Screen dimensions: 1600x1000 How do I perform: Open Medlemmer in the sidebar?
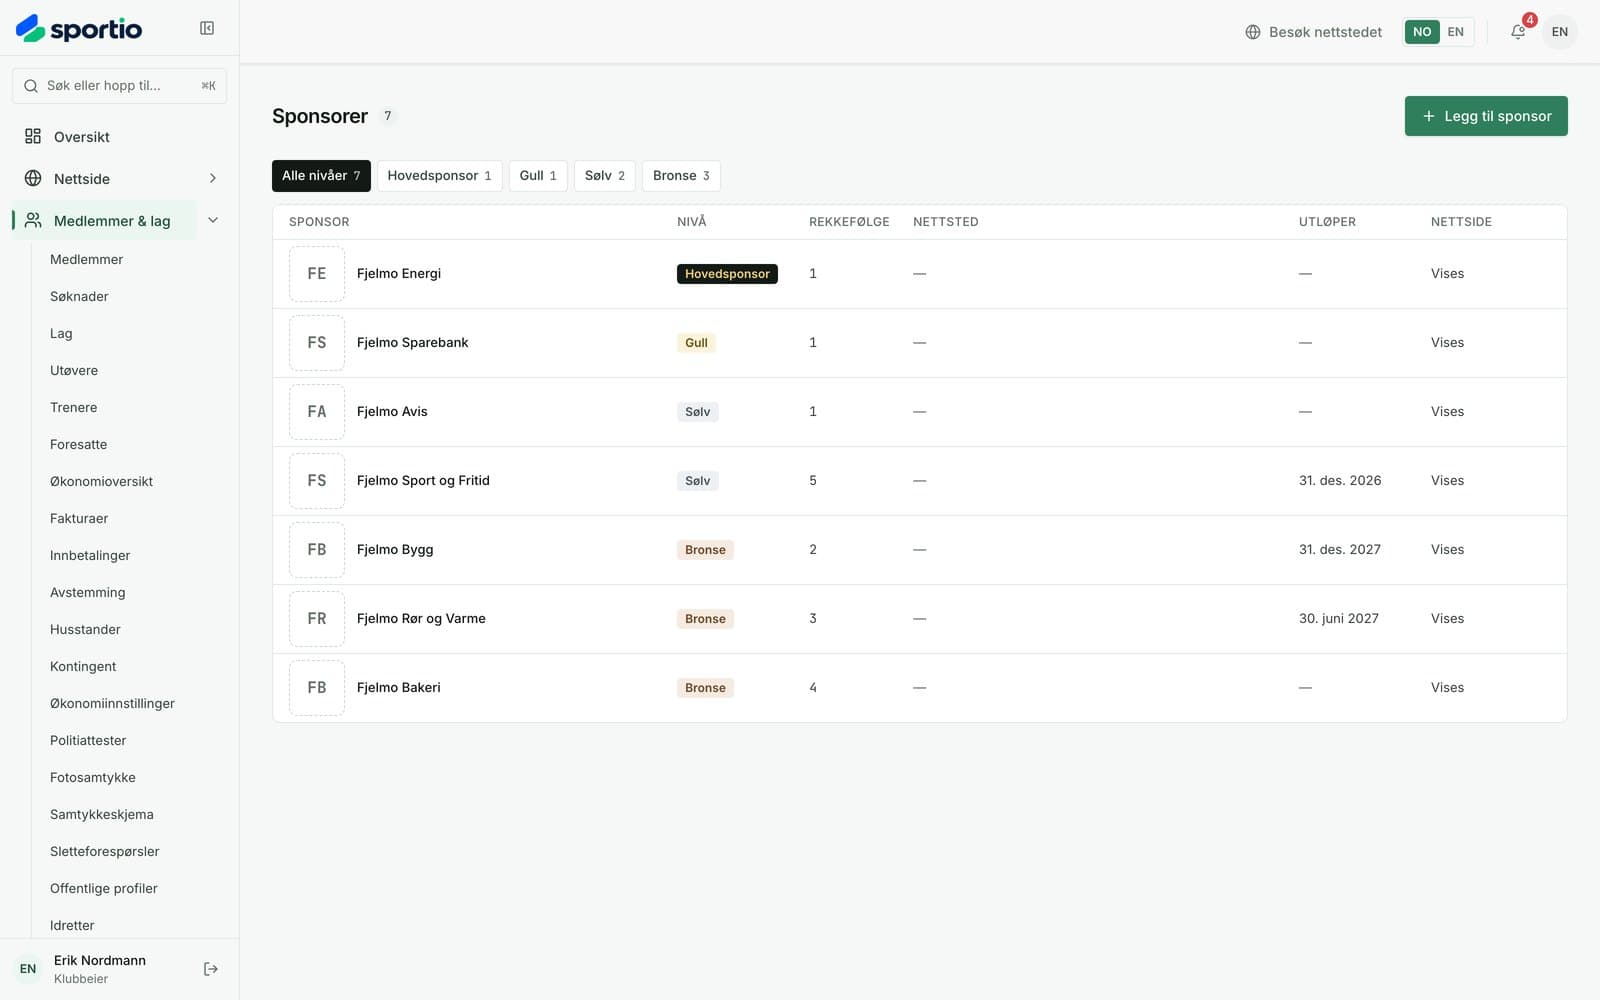coord(87,260)
